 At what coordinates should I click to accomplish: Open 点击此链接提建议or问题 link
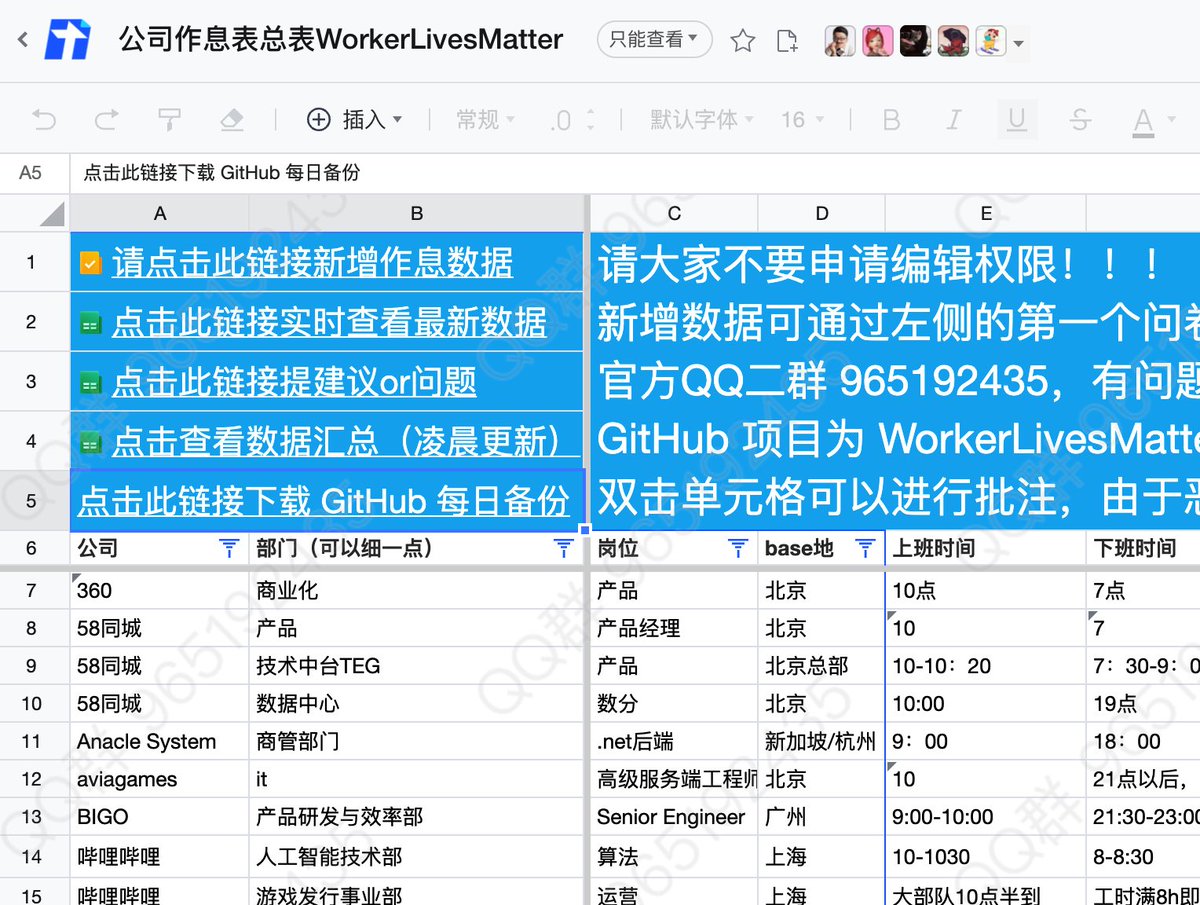[x=294, y=382]
